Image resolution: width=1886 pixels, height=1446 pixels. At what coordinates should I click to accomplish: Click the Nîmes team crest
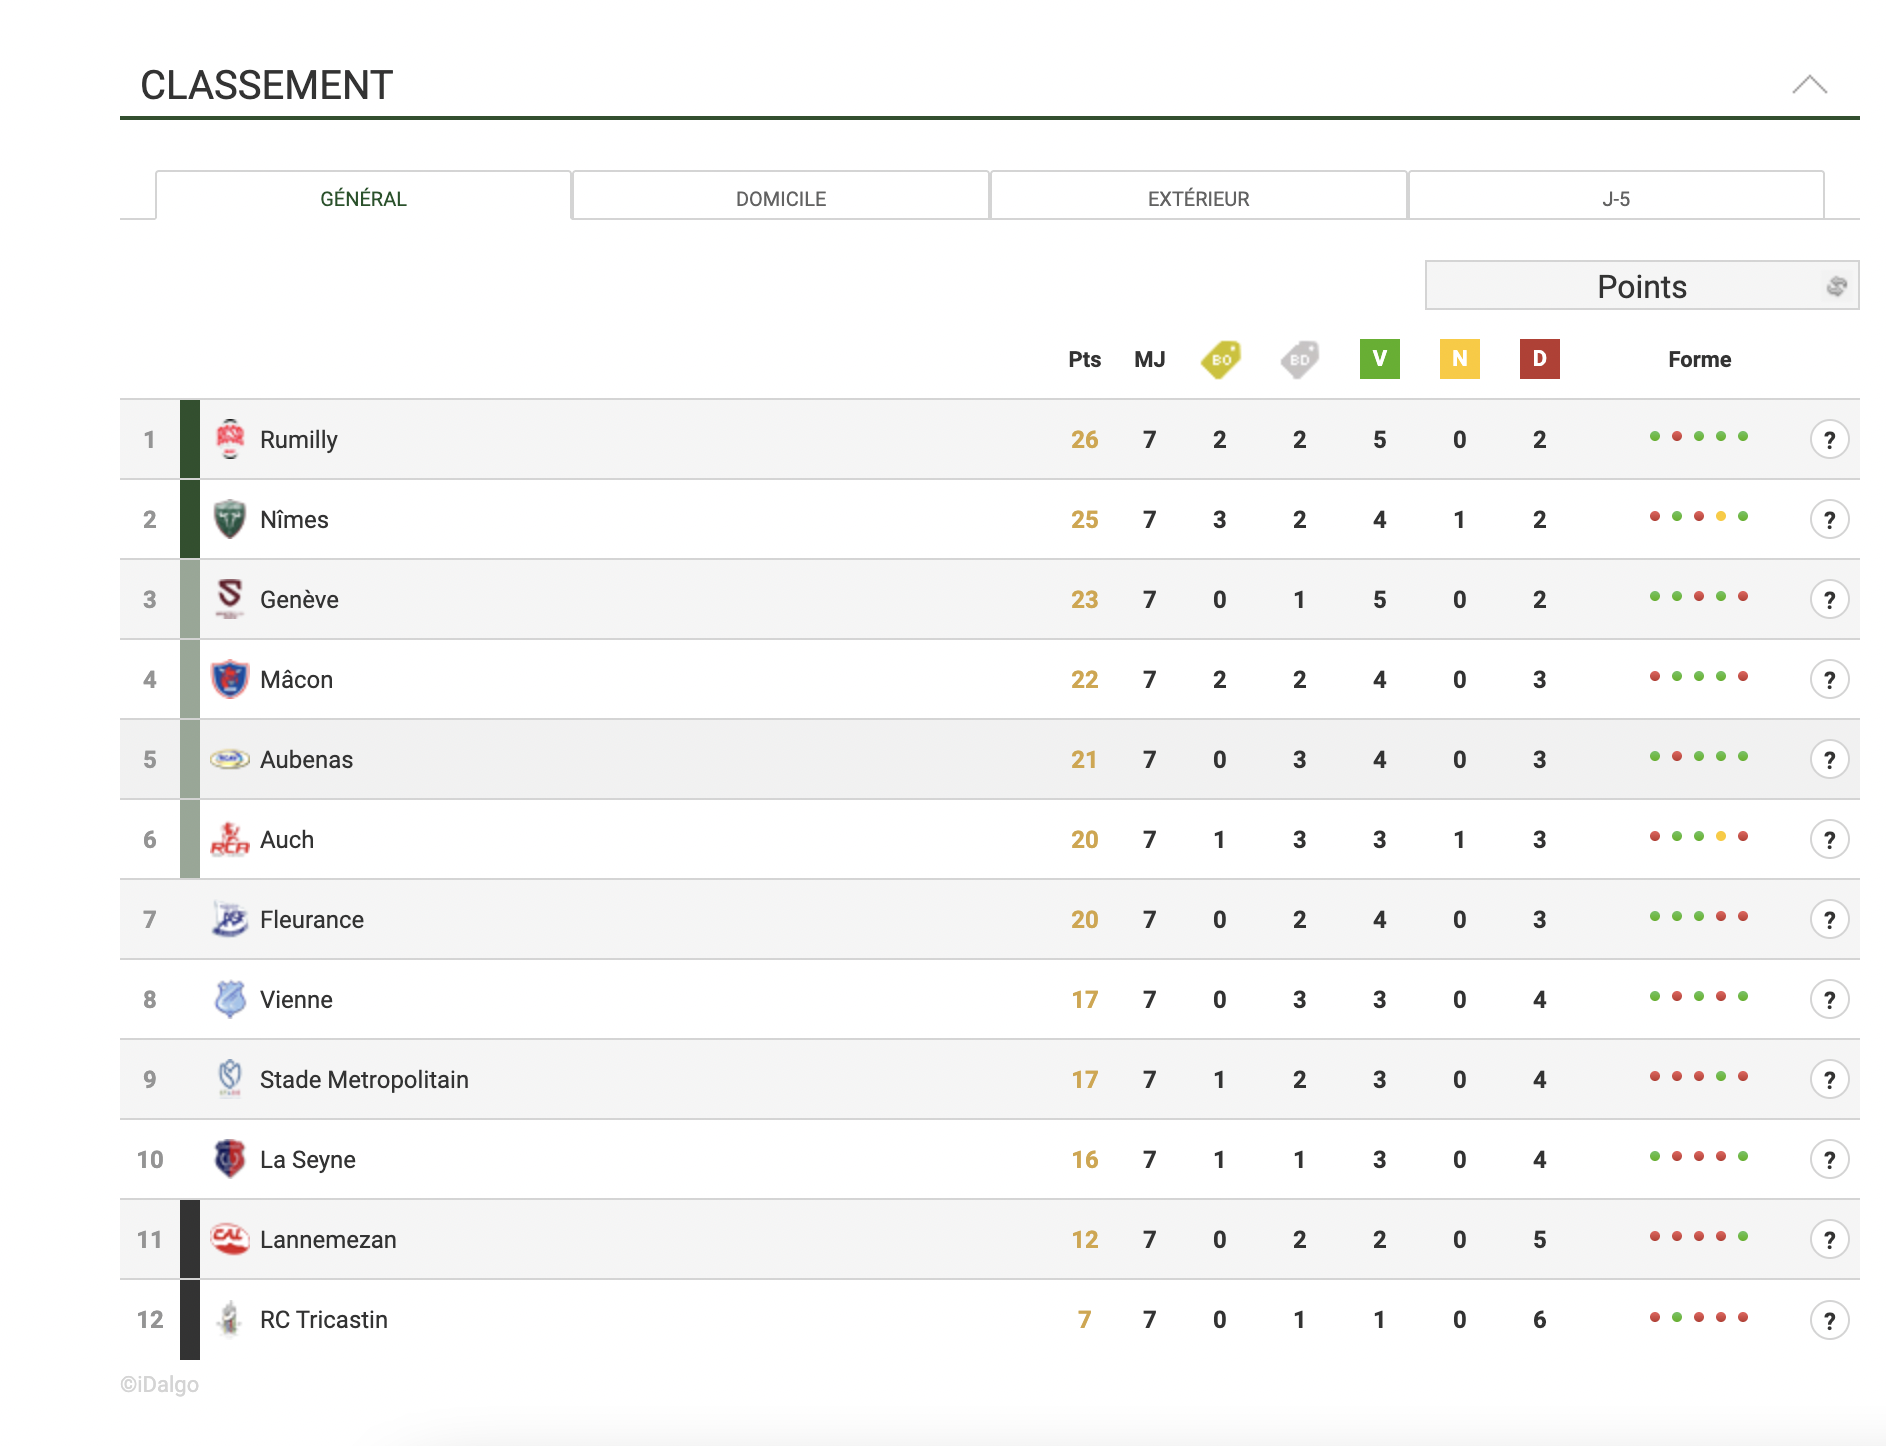tap(230, 519)
